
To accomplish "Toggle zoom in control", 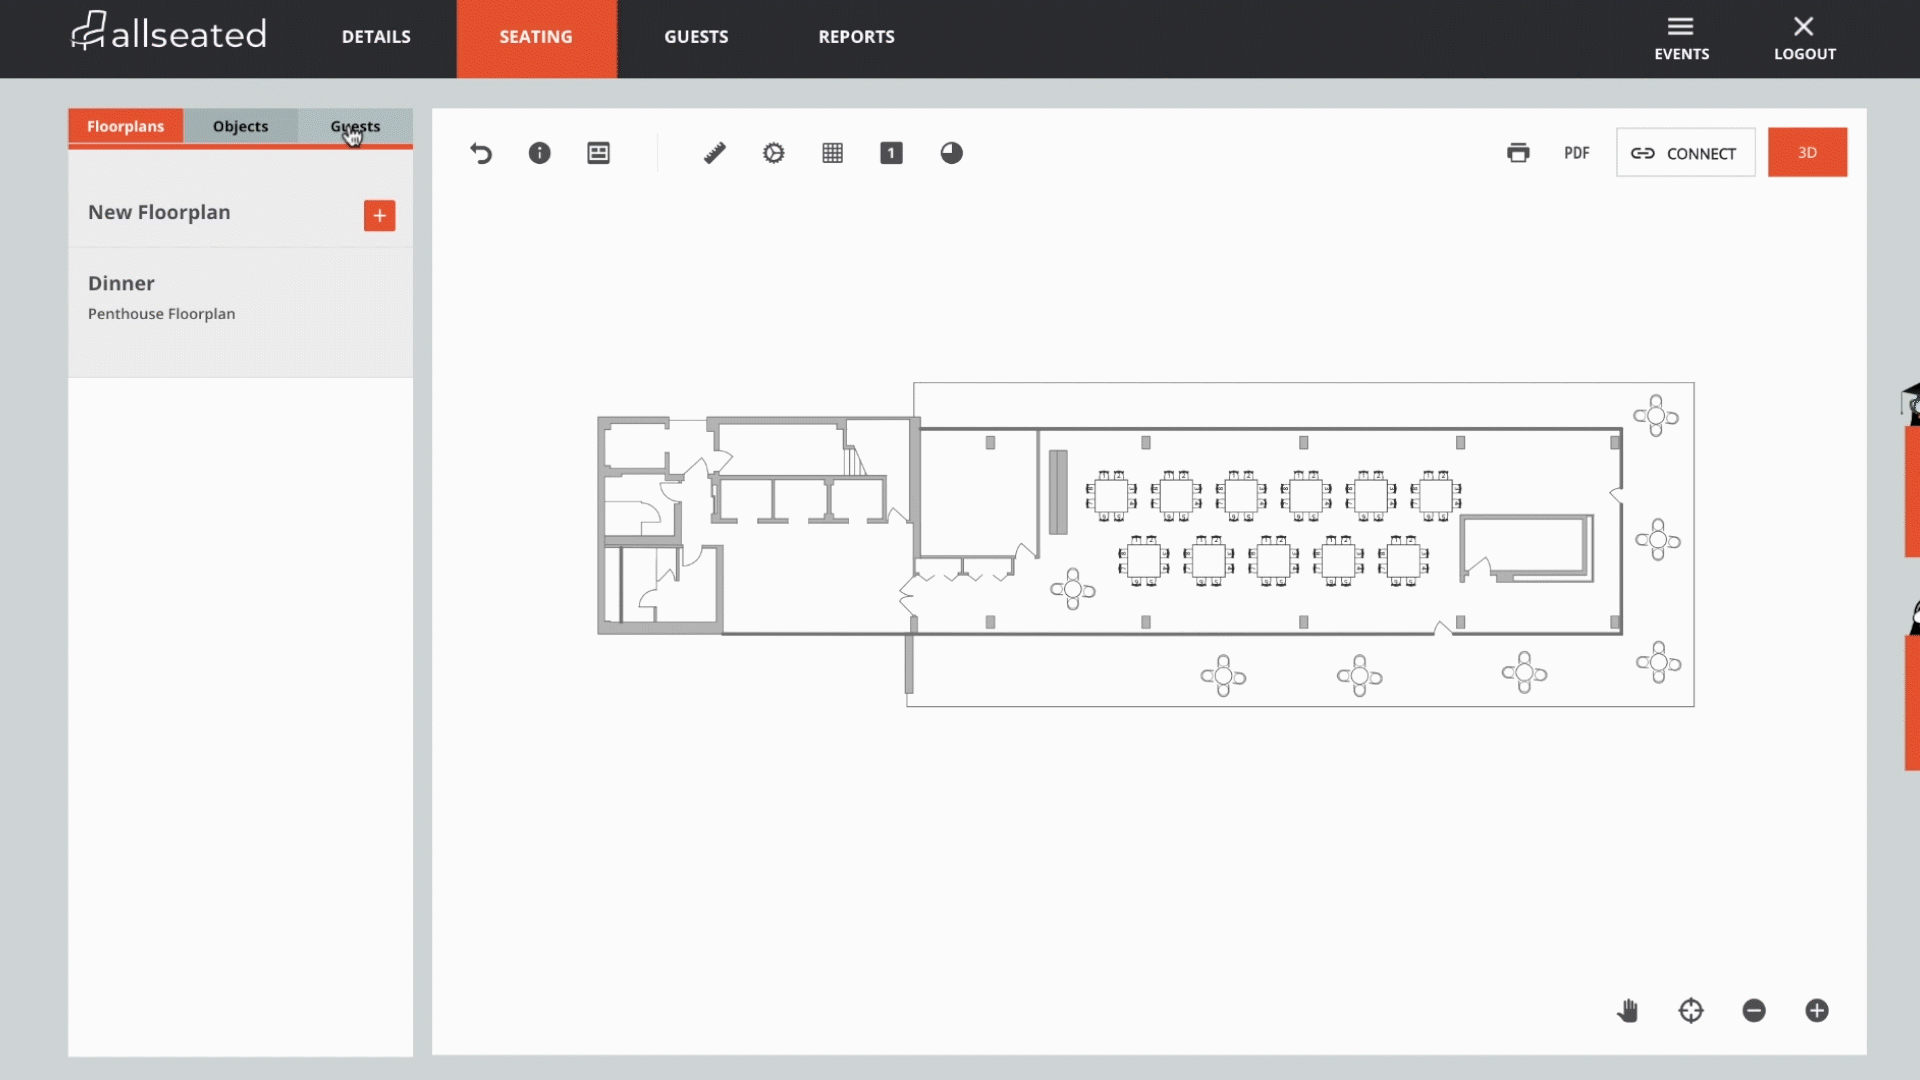I will [1817, 1010].
